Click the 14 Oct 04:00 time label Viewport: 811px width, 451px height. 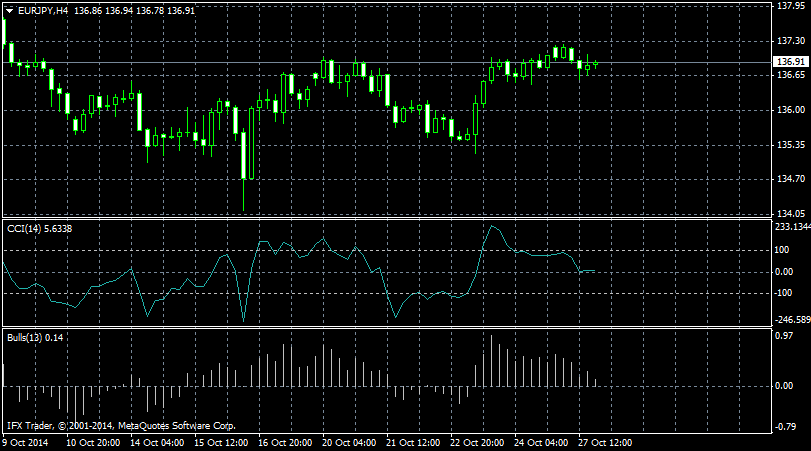[155, 442]
